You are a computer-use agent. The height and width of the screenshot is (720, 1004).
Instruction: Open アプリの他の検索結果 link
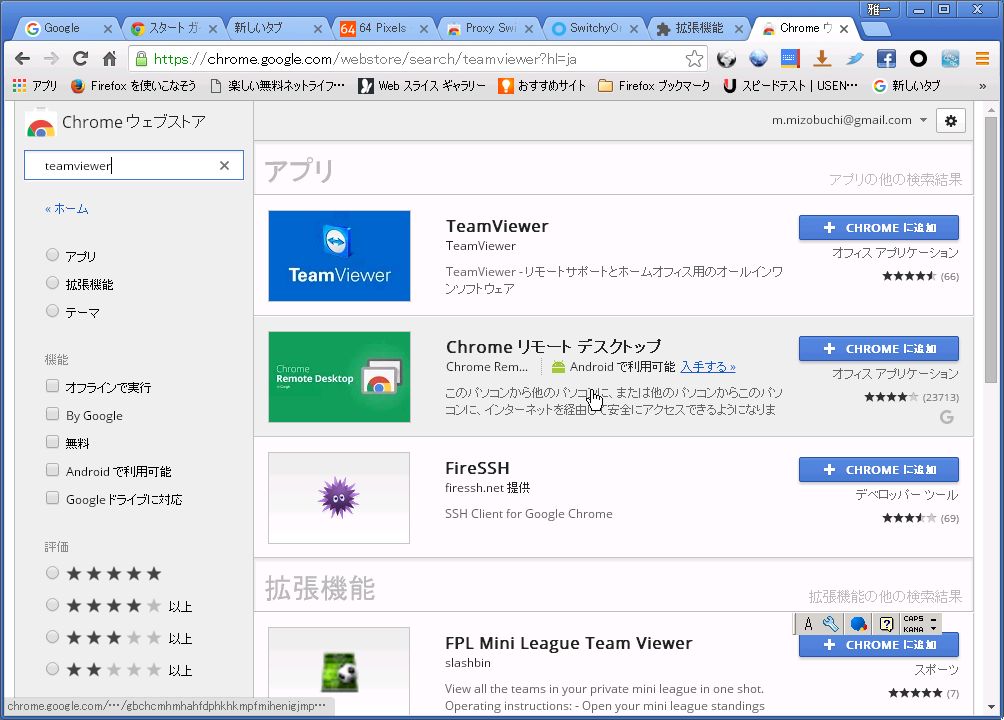point(895,179)
